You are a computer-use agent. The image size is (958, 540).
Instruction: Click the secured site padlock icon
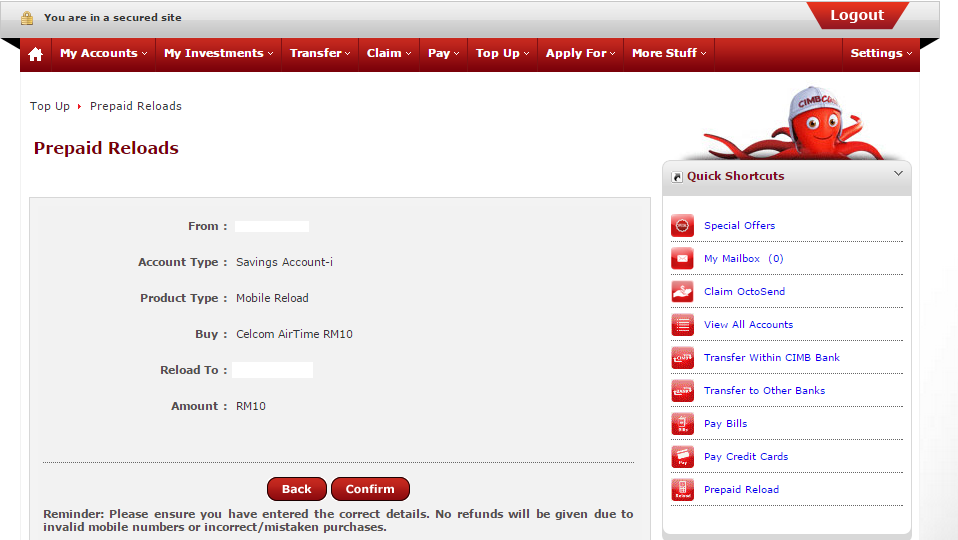[27, 18]
